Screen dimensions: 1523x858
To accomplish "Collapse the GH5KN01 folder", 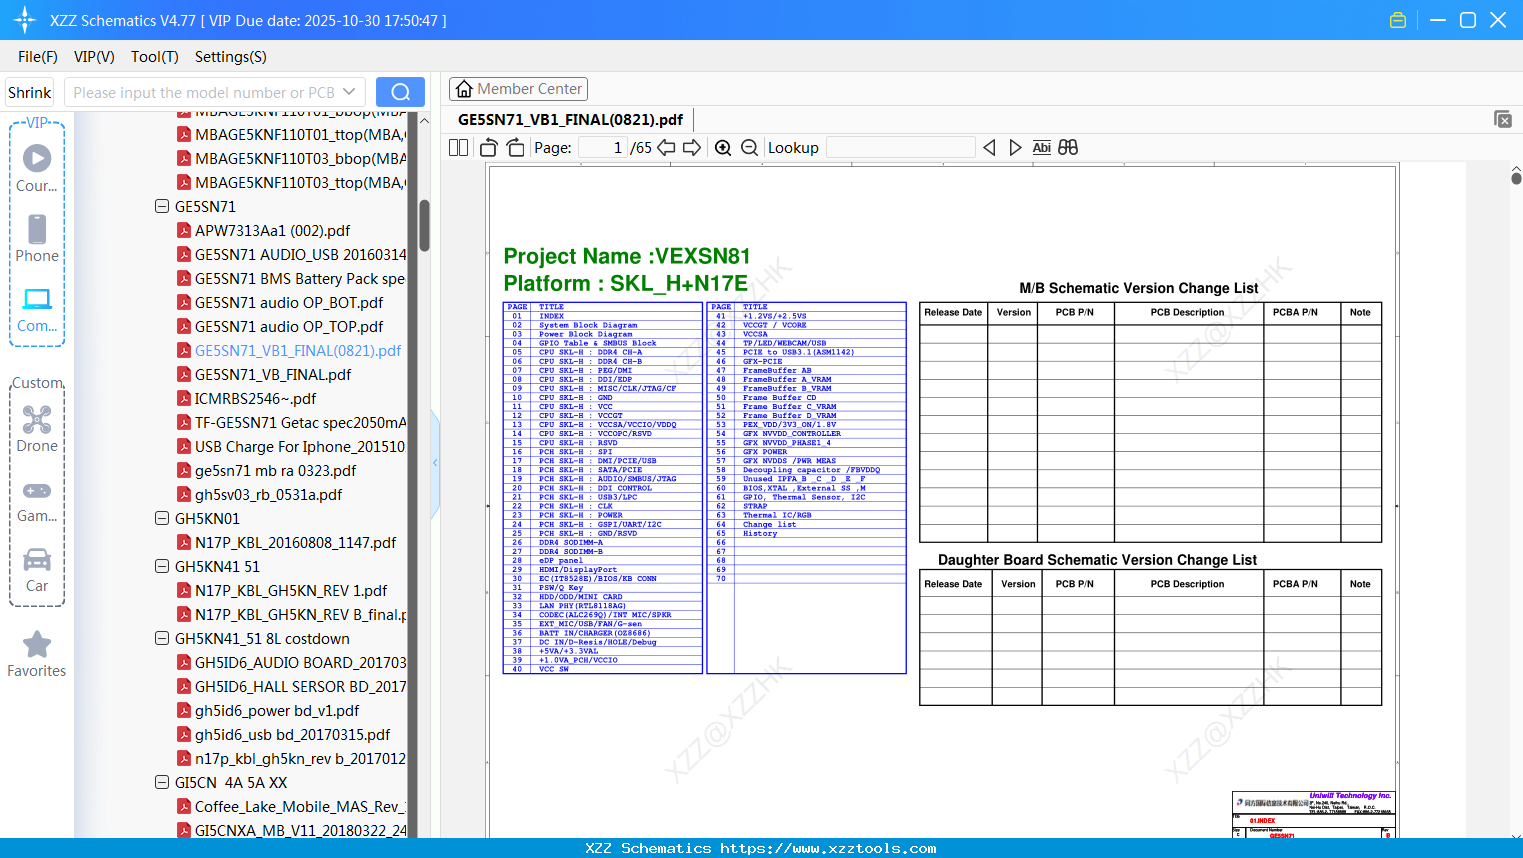I will point(162,519).
